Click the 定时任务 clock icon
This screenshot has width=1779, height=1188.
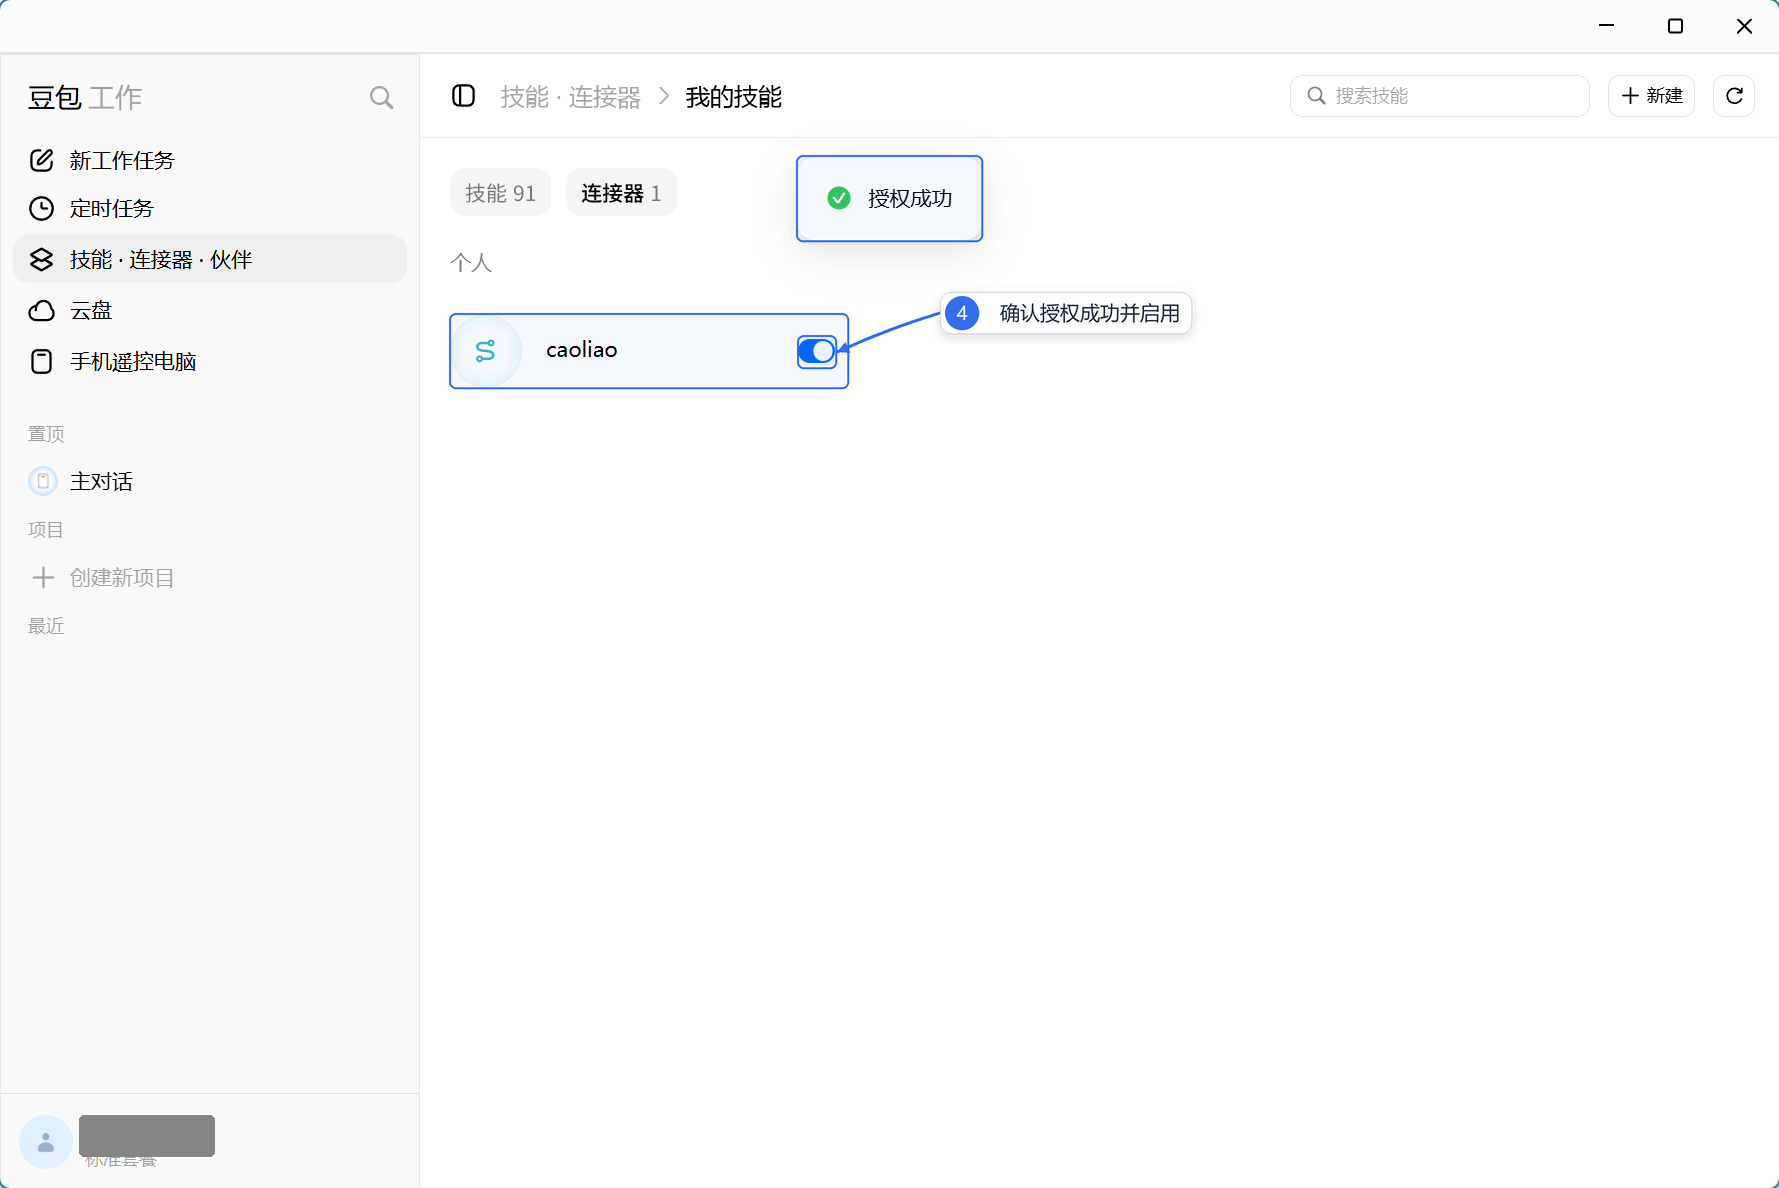point(41,208)
